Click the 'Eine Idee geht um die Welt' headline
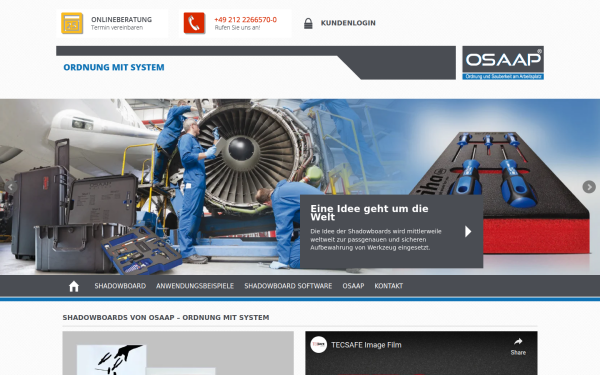The image size is (600, 375). click(369, 213)
